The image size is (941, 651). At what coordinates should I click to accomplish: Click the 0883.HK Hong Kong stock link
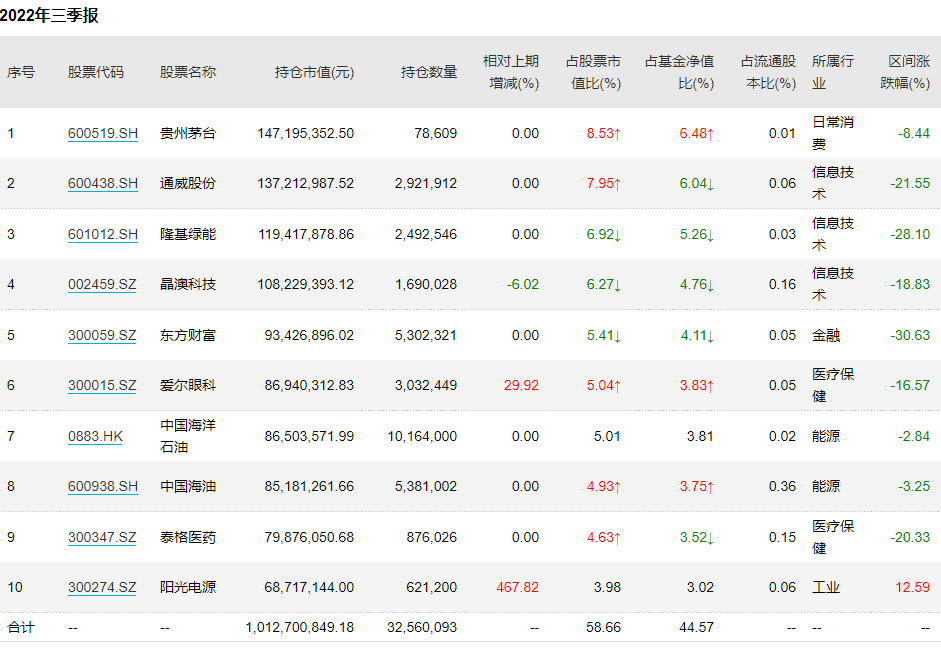95,436
